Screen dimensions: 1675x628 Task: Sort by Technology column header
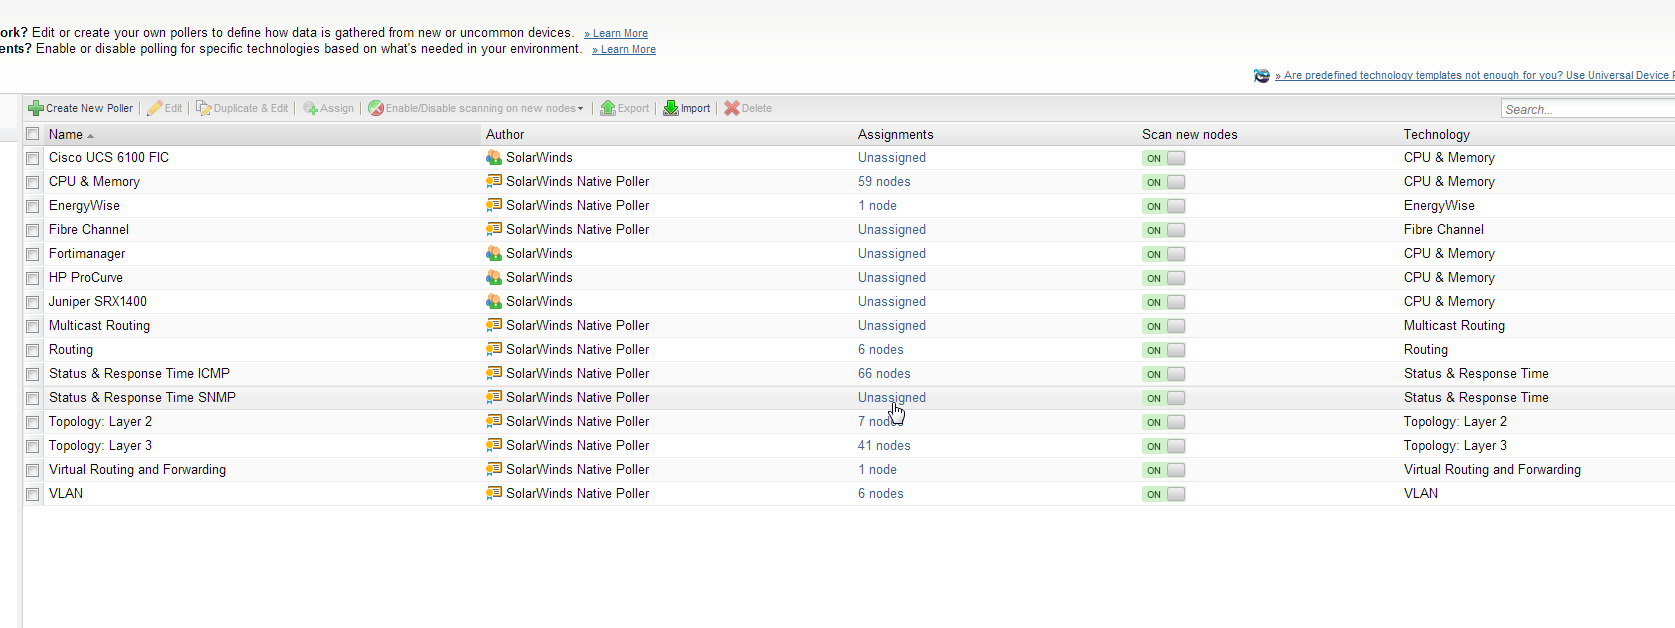(x=1437, y=134)
